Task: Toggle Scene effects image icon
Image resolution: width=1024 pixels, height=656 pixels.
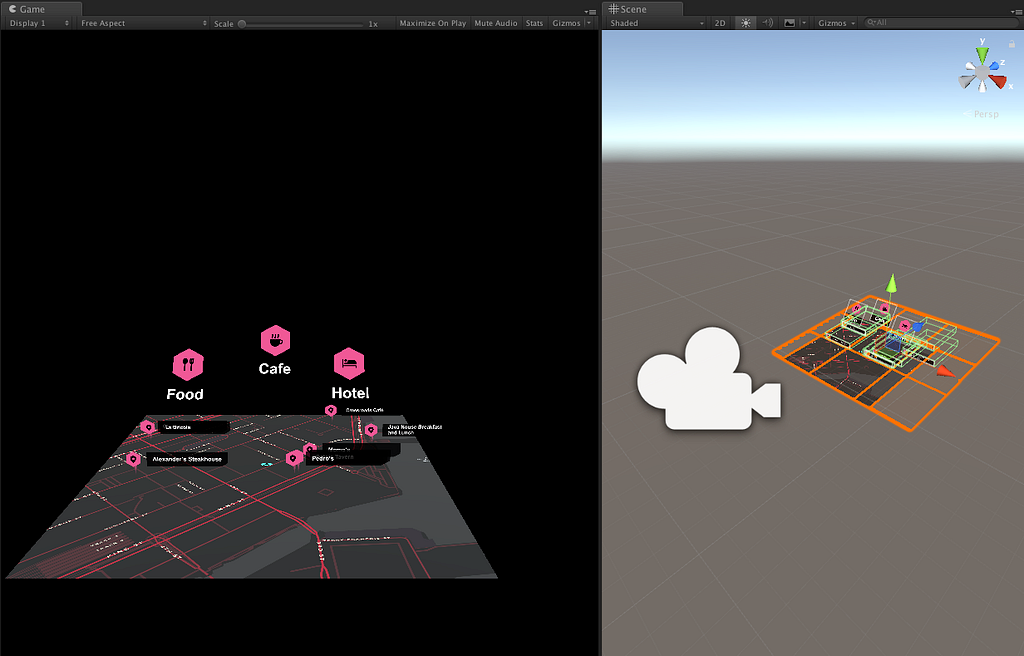Action: pyautogui.click(x=790, y=23)
